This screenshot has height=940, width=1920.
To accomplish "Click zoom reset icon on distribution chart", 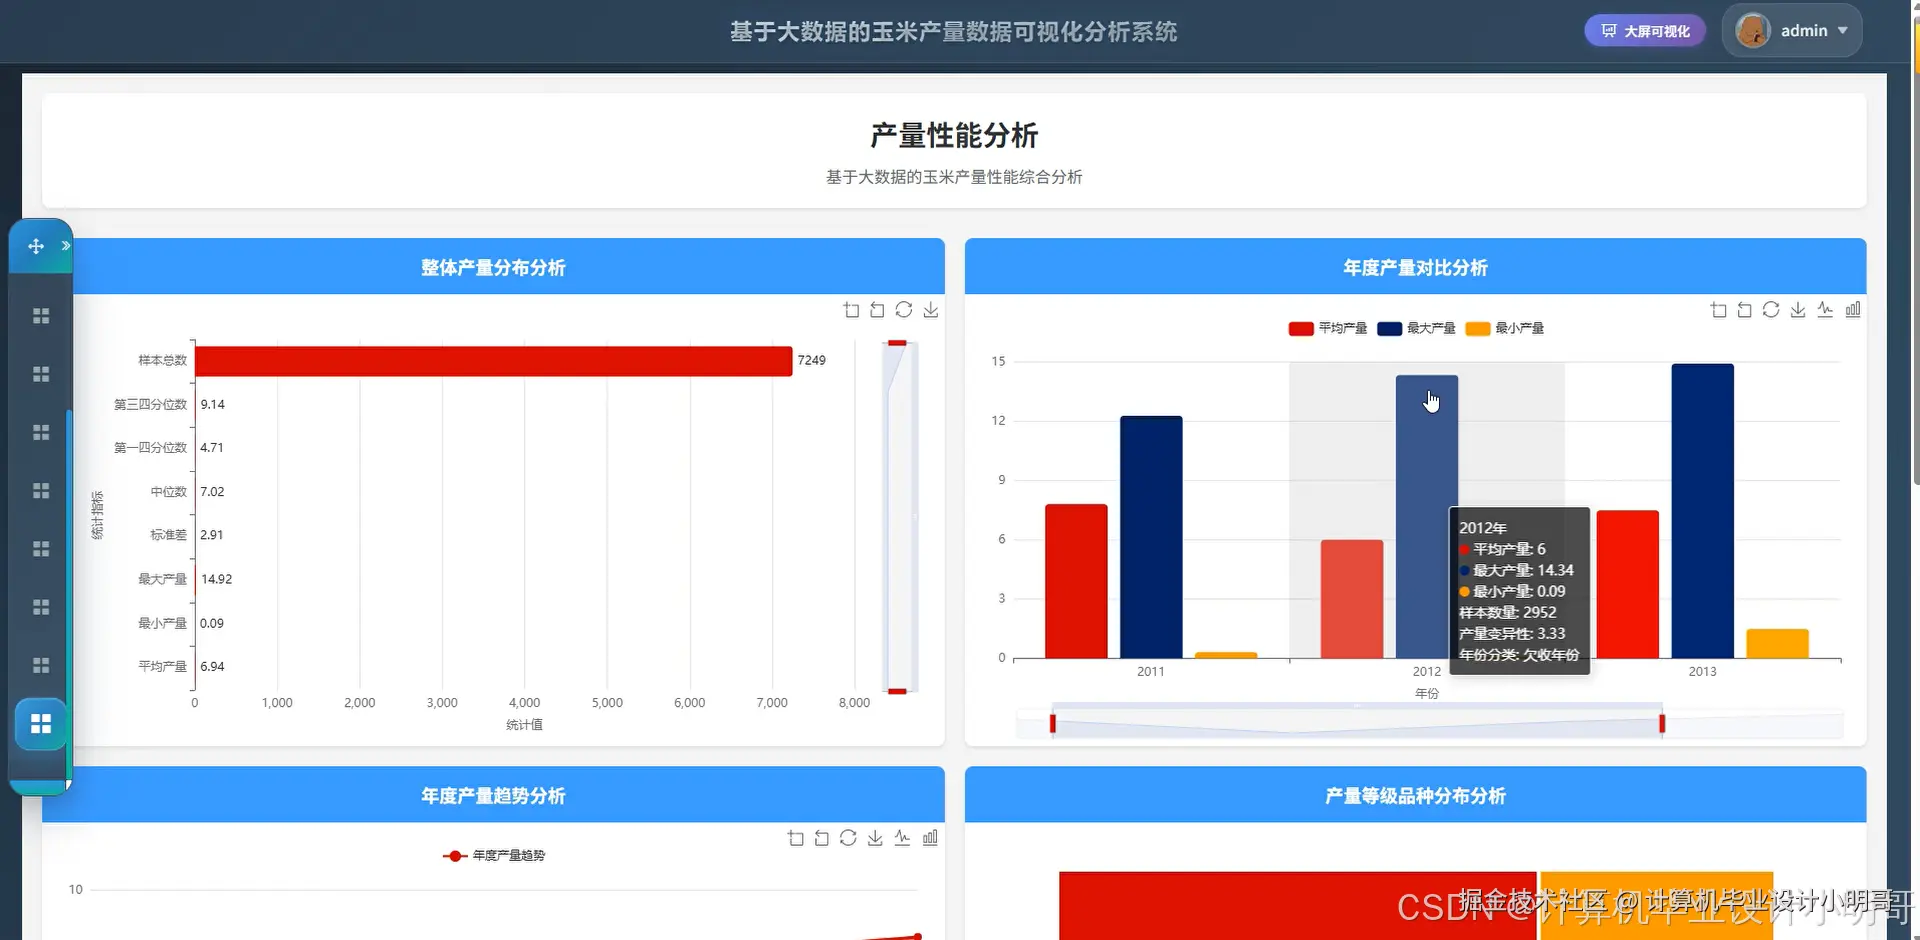I will [877, 309].
